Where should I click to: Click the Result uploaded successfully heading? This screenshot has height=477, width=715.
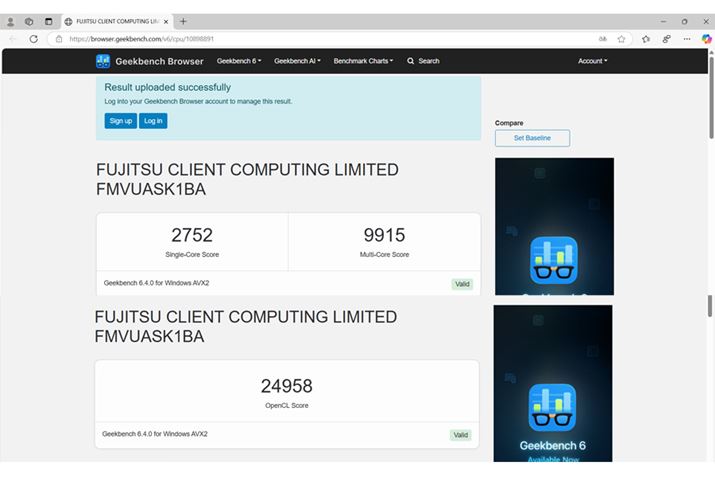(x=167, y=87)
